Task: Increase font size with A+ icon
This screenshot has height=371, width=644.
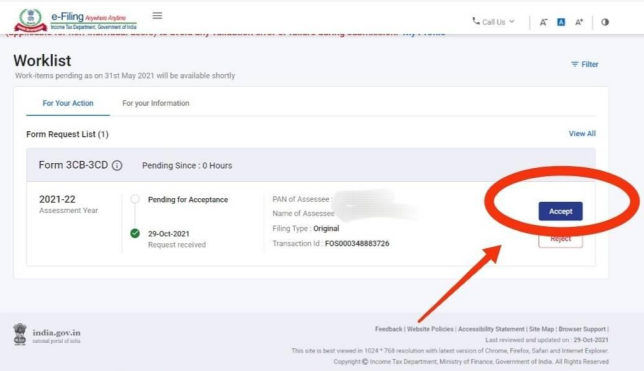Action: 579,22
